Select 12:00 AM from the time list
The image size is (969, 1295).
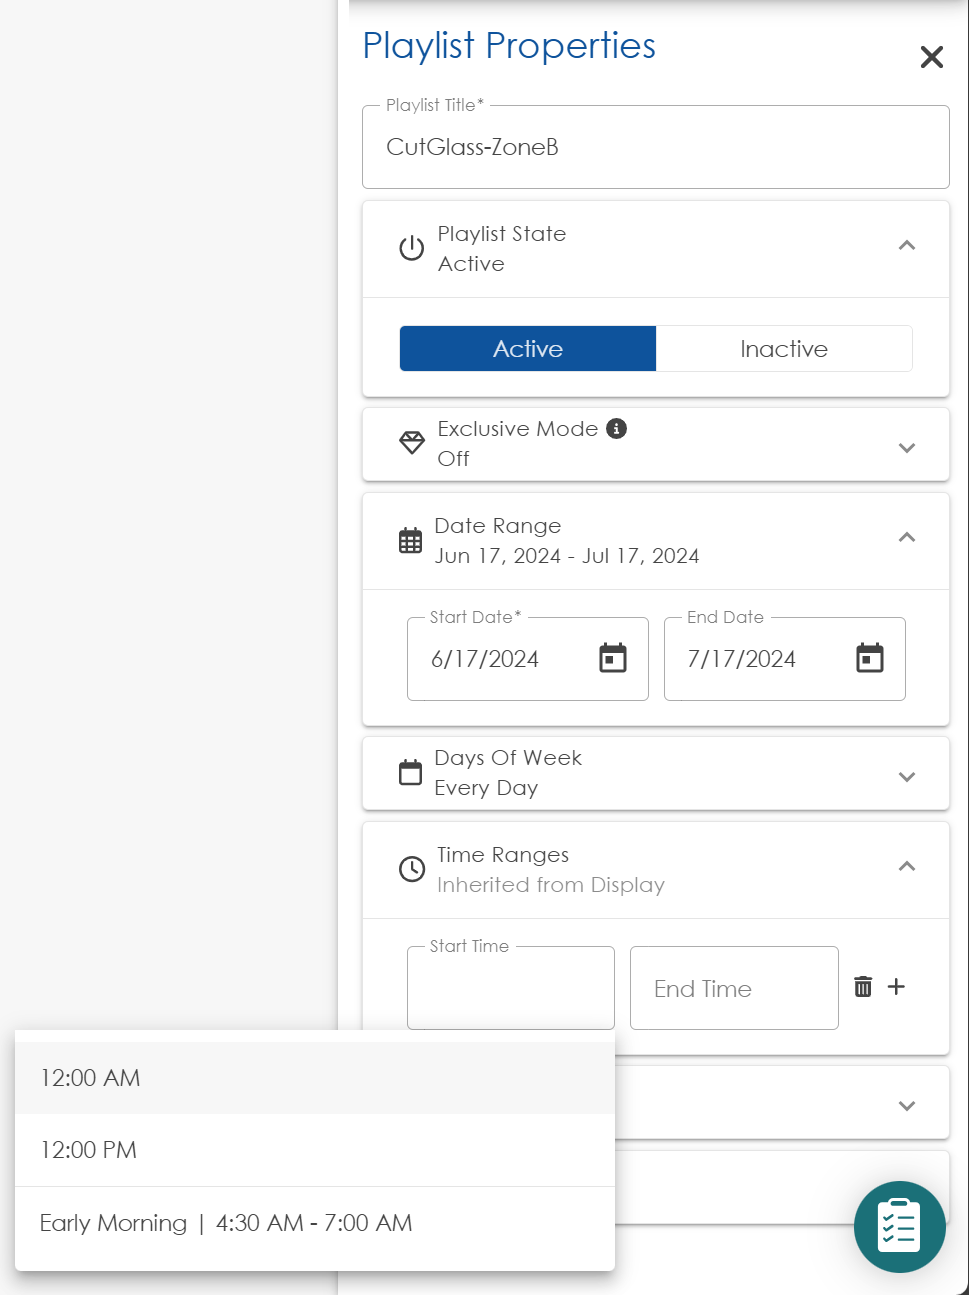coord(90,1078)
